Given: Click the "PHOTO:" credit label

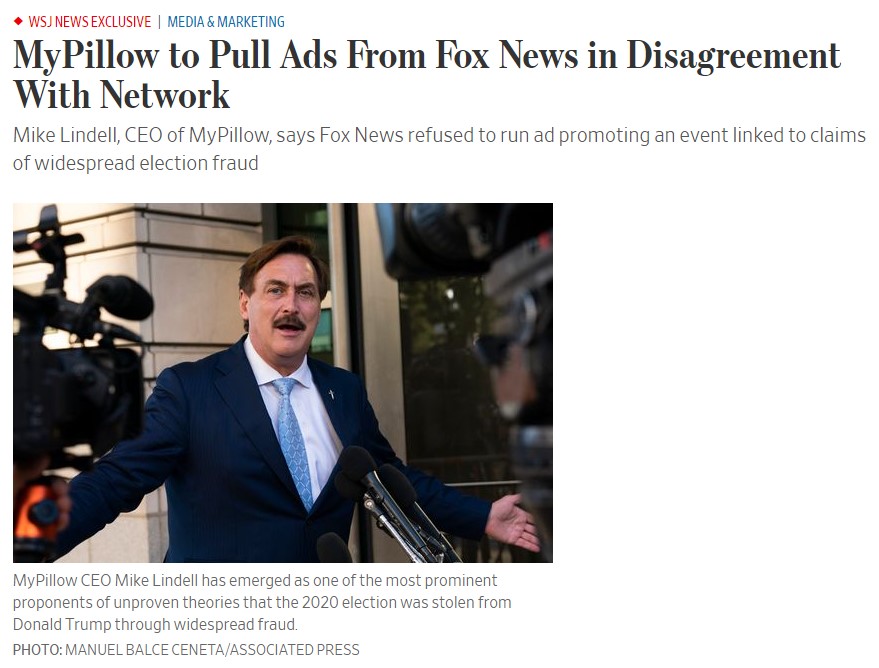Looking at the screenshot, I should click(38, 650).
